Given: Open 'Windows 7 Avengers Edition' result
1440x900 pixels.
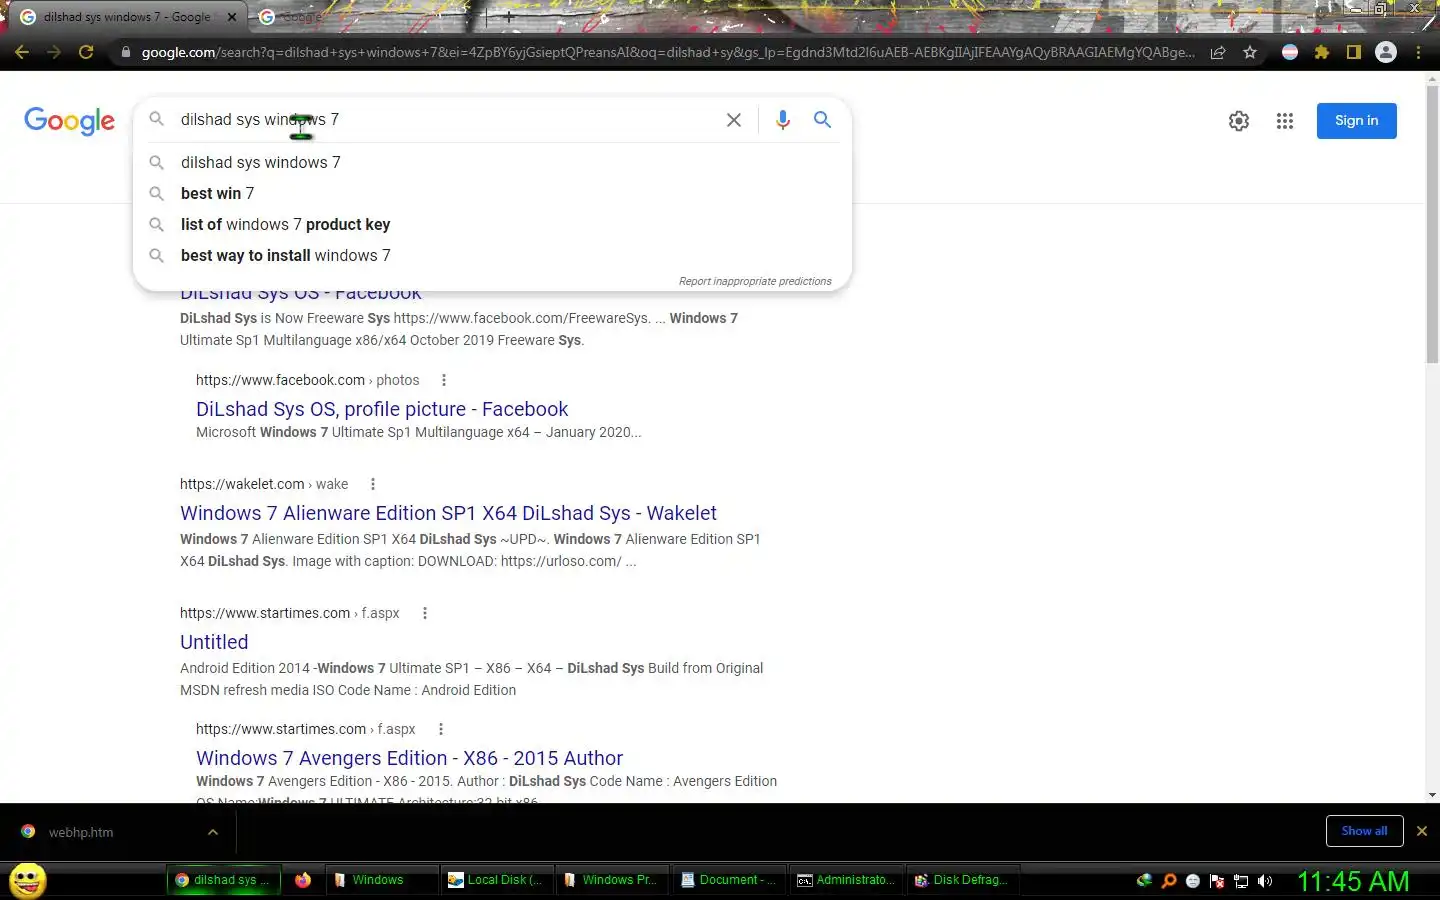Looking at the screenshot, I should [409, 758].
